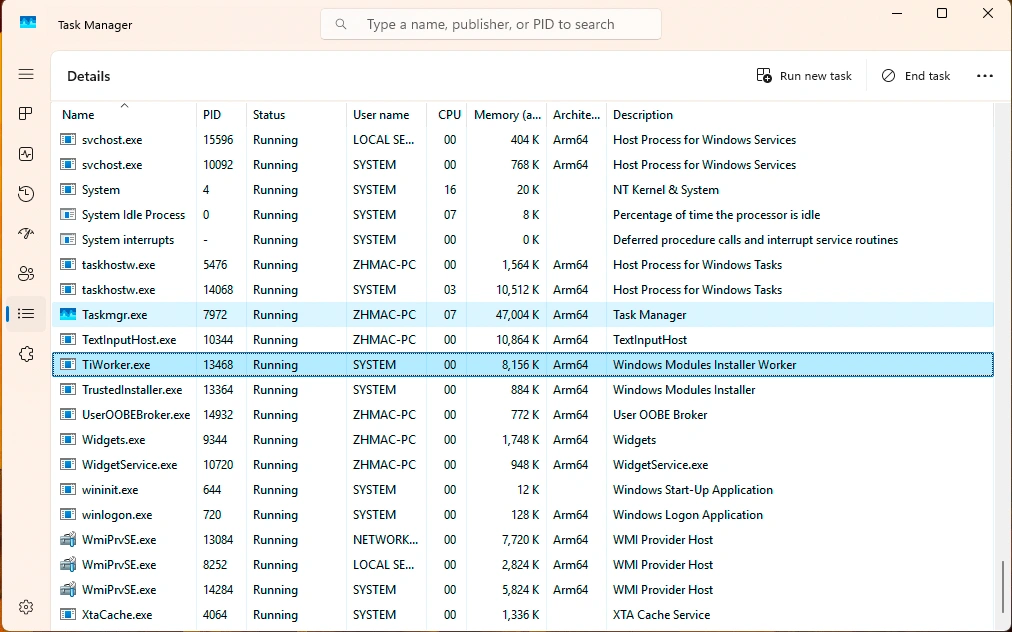Sort by the Architecture column header
Screen dimensions: 1012x632
pyautogui.click(x=576, y=114)
